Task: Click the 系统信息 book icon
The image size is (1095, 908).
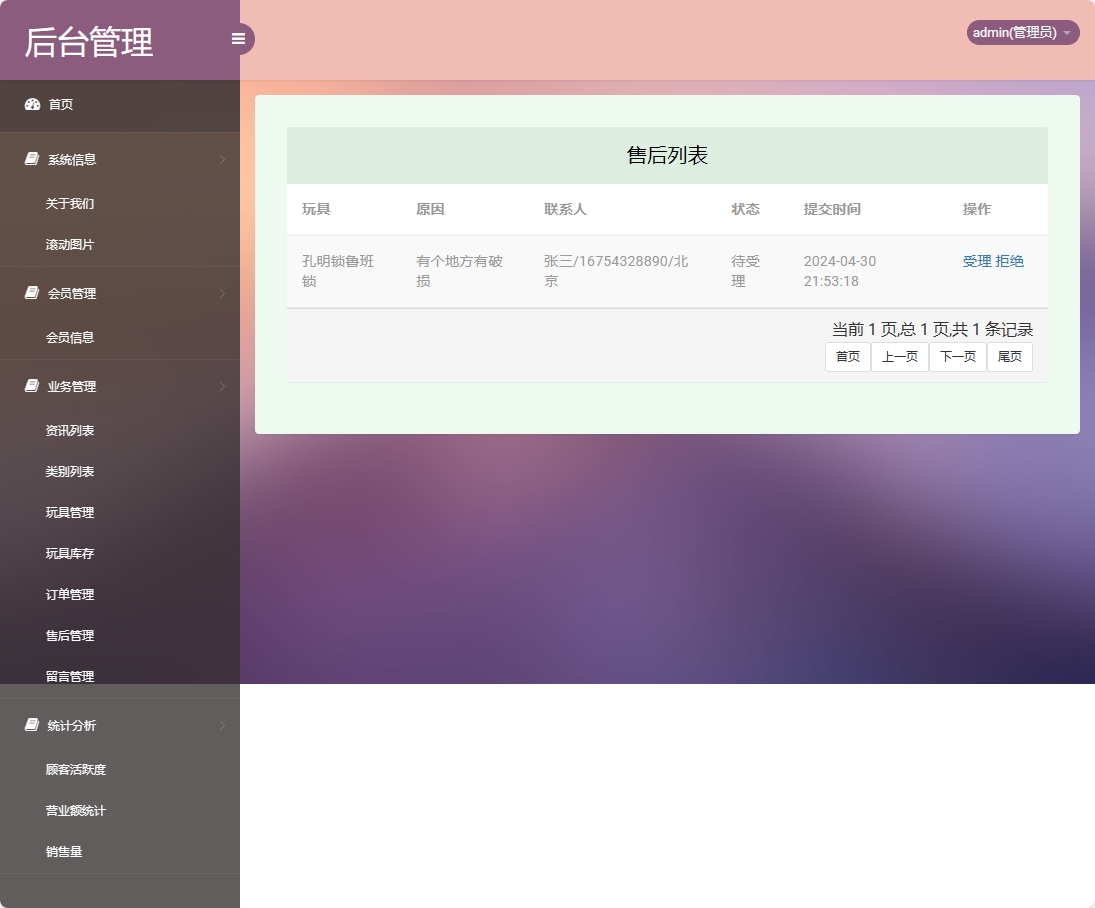Action: pos(30,157)
